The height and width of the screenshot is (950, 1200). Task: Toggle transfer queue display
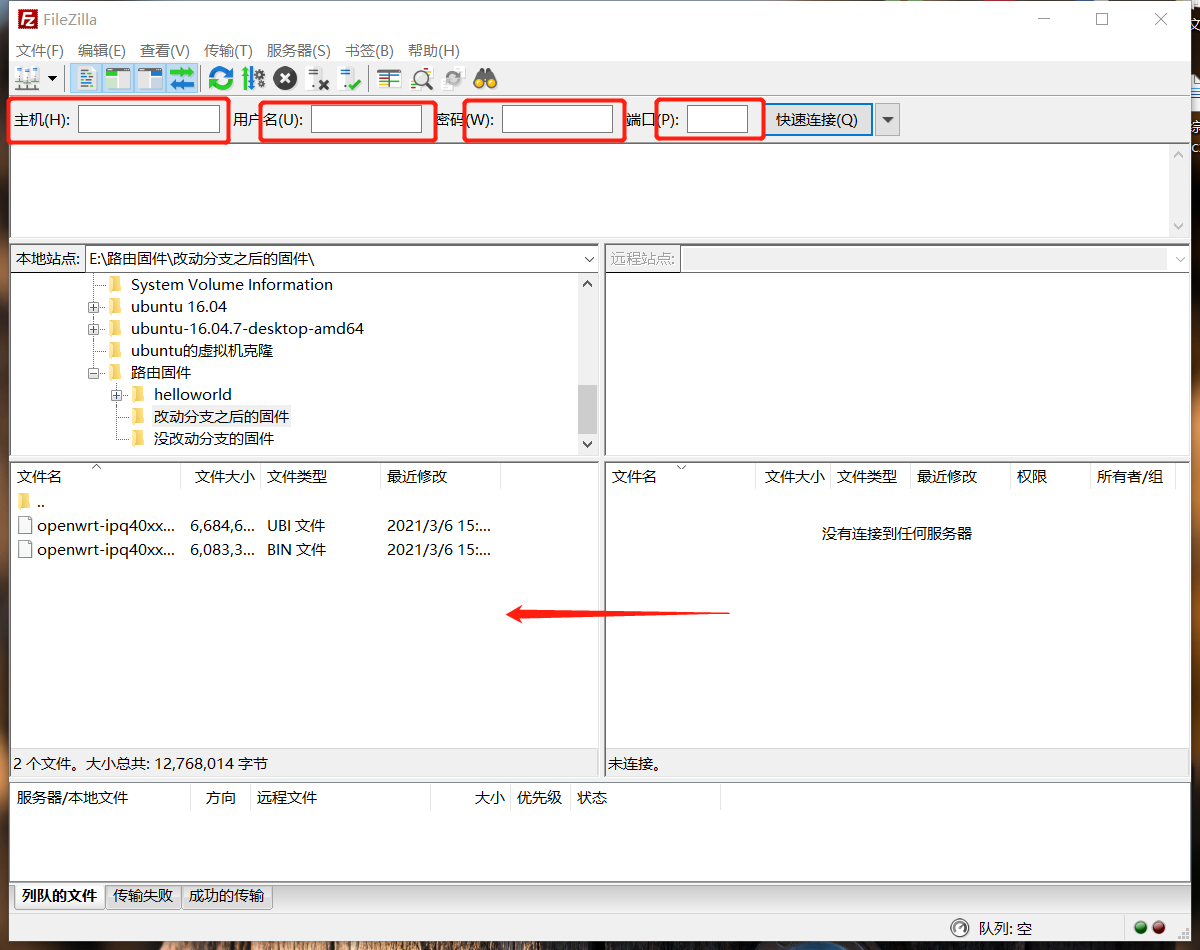coord(181,78)
